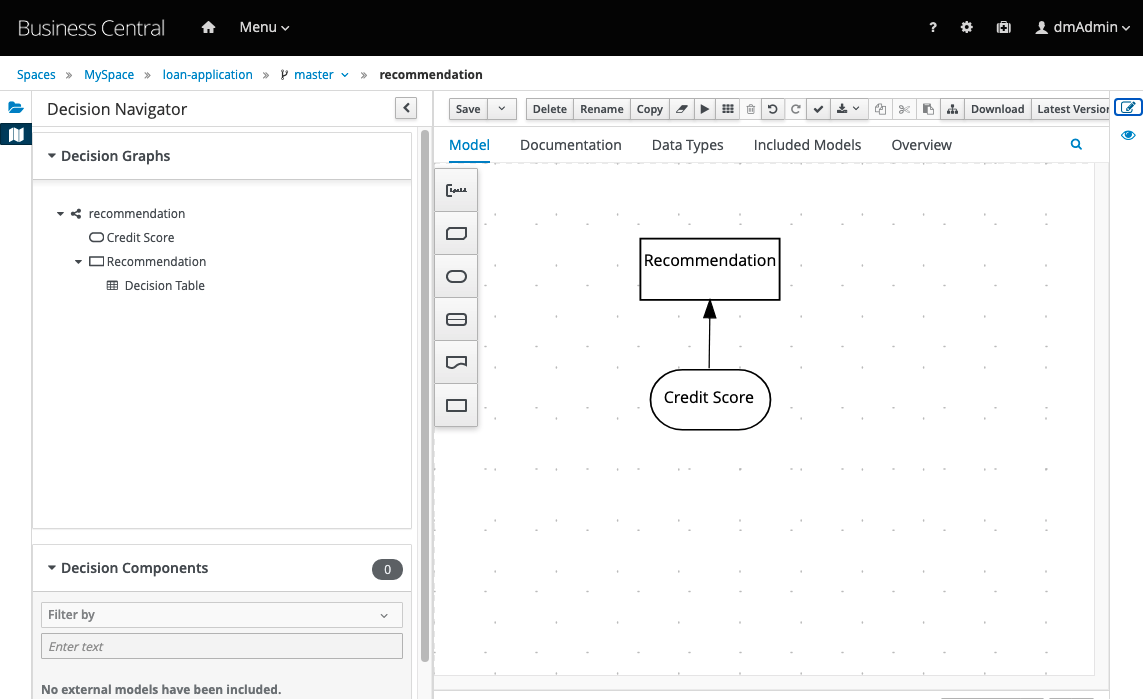Select the Decision rectangle palette shape
Screen dimensions: 1143x699
click(456, 406)
